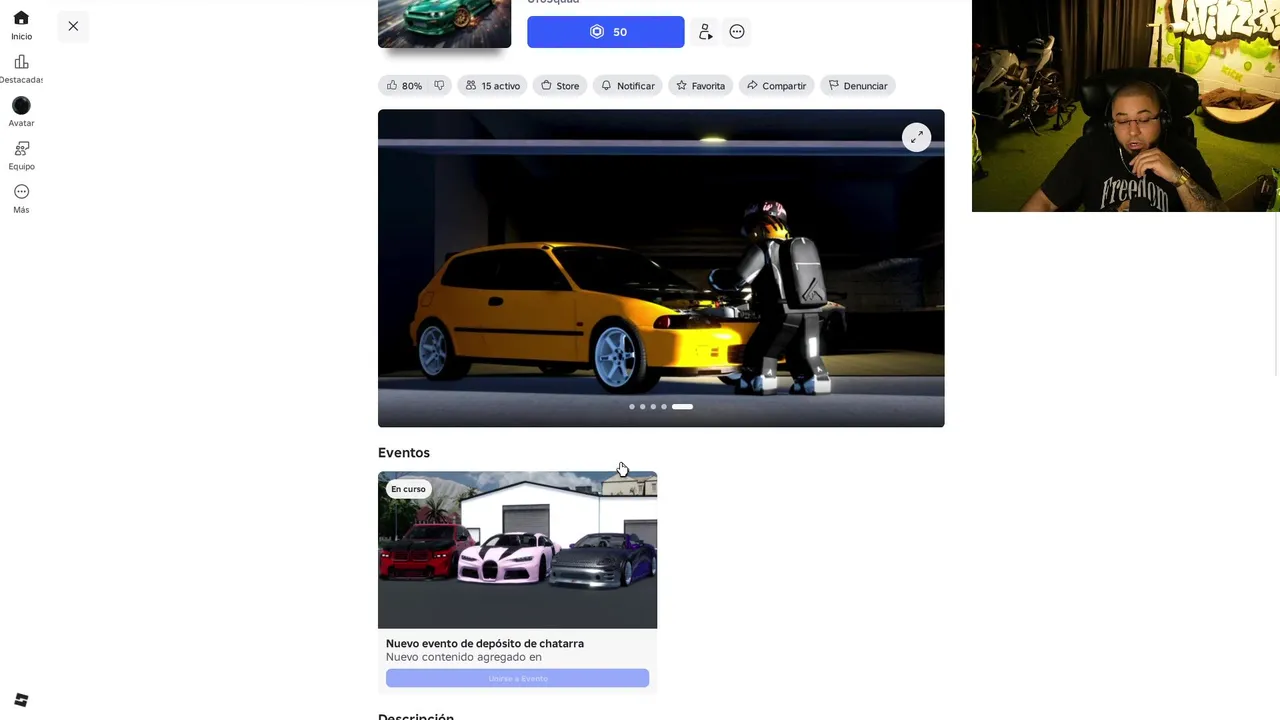This screenshot has height=720, width=1280.
Task: Open the Store button
Action: [x=560, y=86]
